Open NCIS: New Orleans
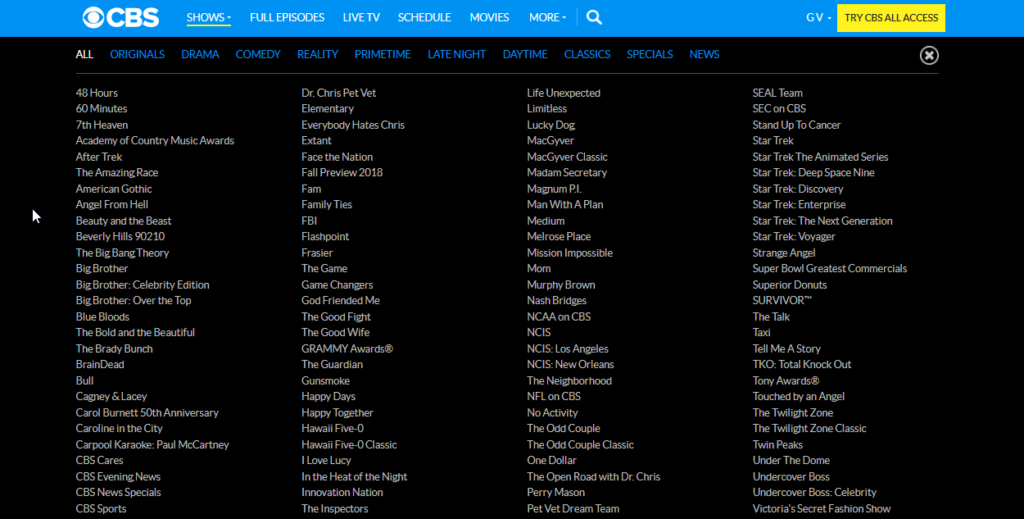Viewport: 1024px width, 519px height. pyautogui.click(x=570, y=364)
